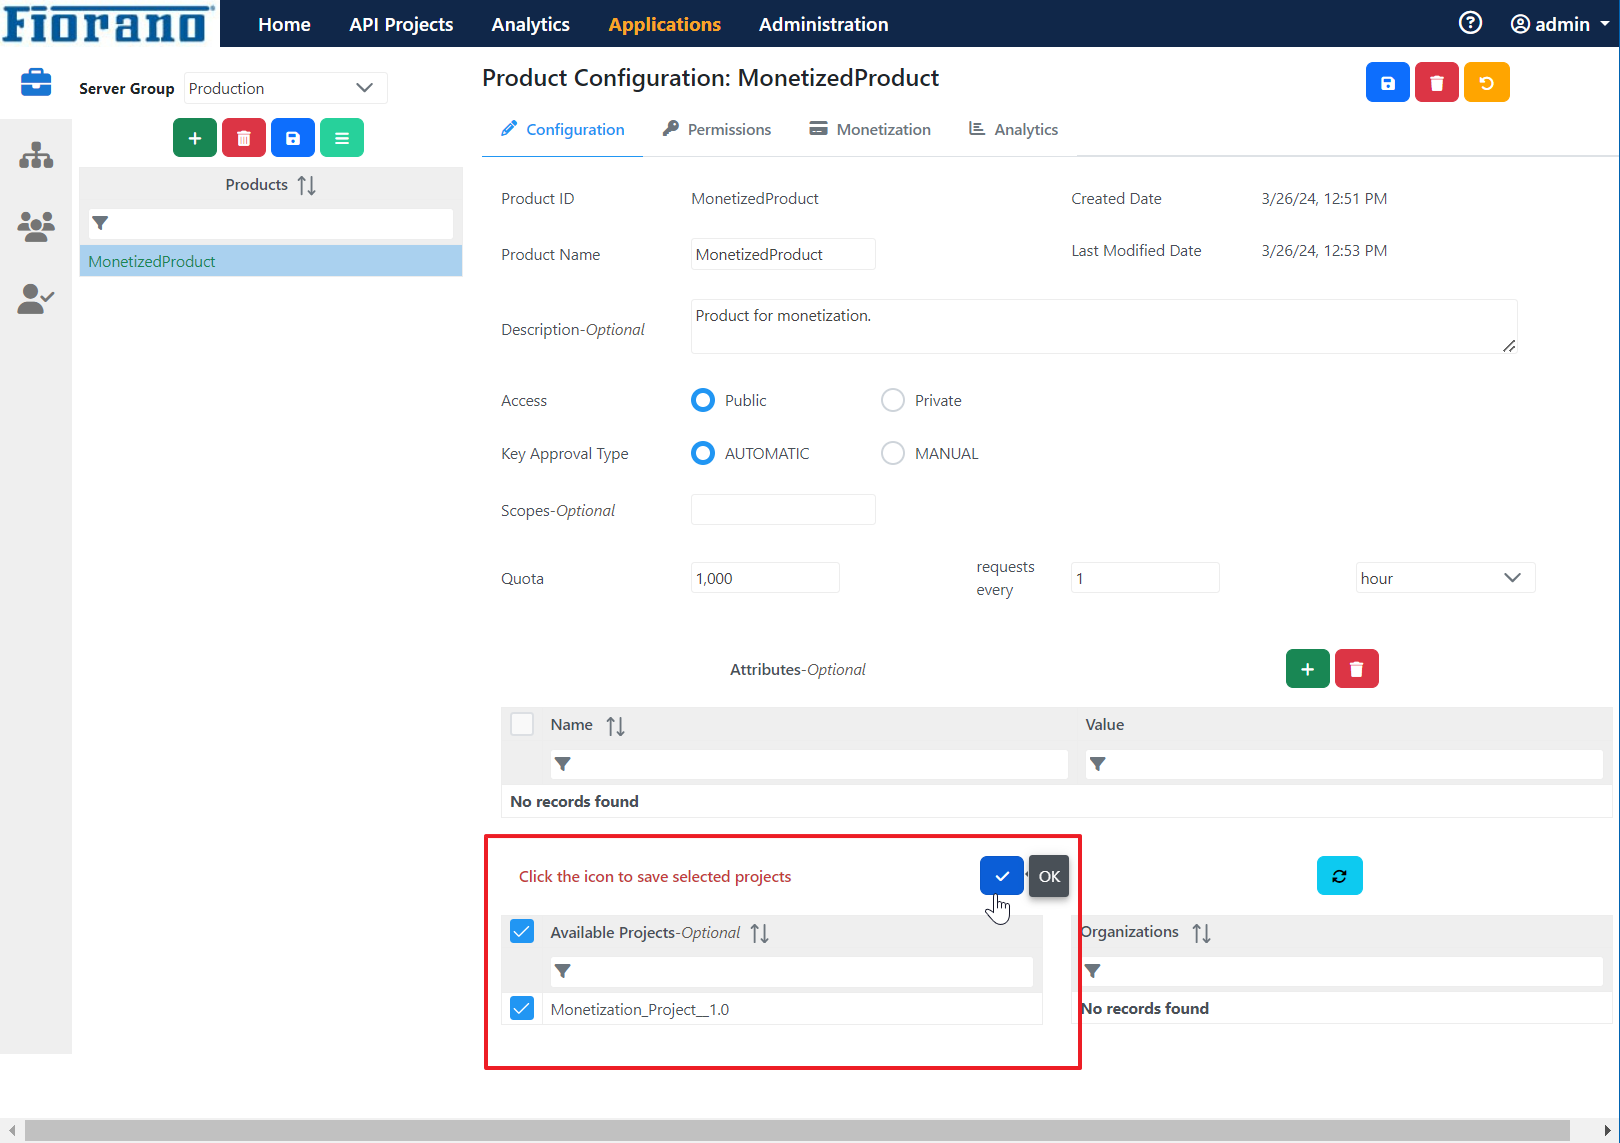Viewport: 1620px width, 1143px height.
Task: Open the Server Group Production dropdown
Action: [x=285, y=88]
